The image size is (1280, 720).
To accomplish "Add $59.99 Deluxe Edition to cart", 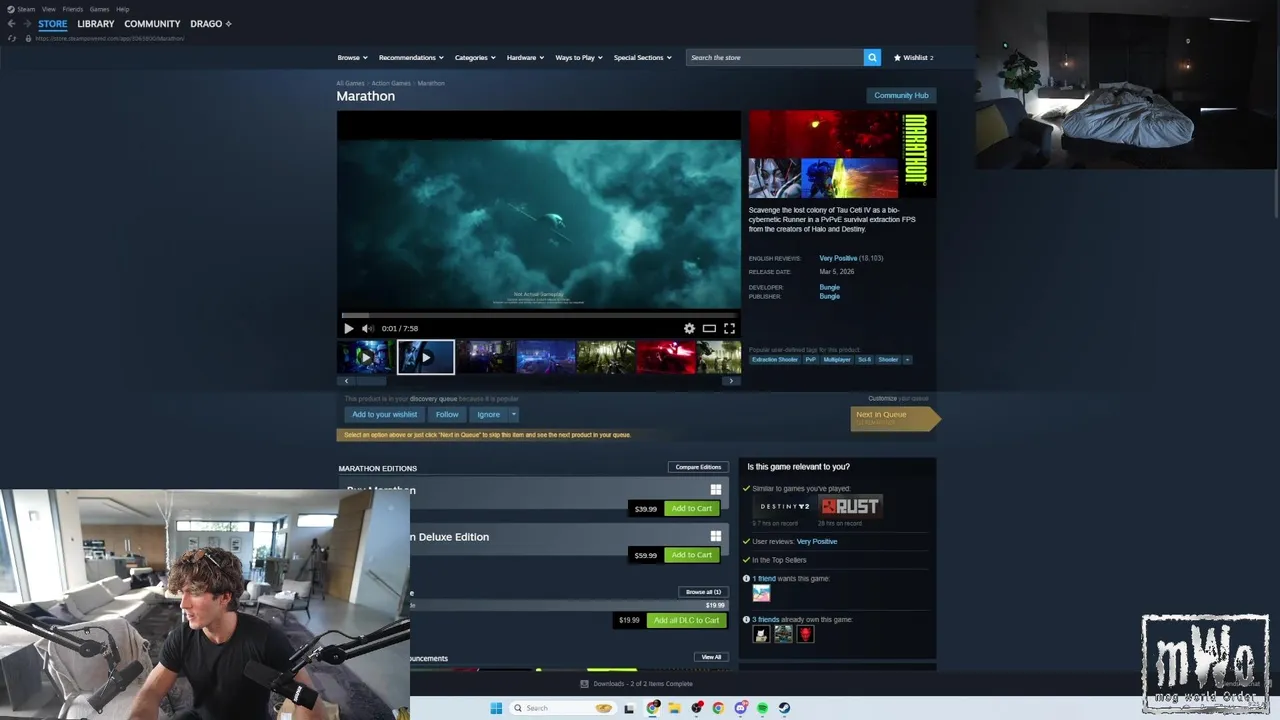I will point(691,555).
